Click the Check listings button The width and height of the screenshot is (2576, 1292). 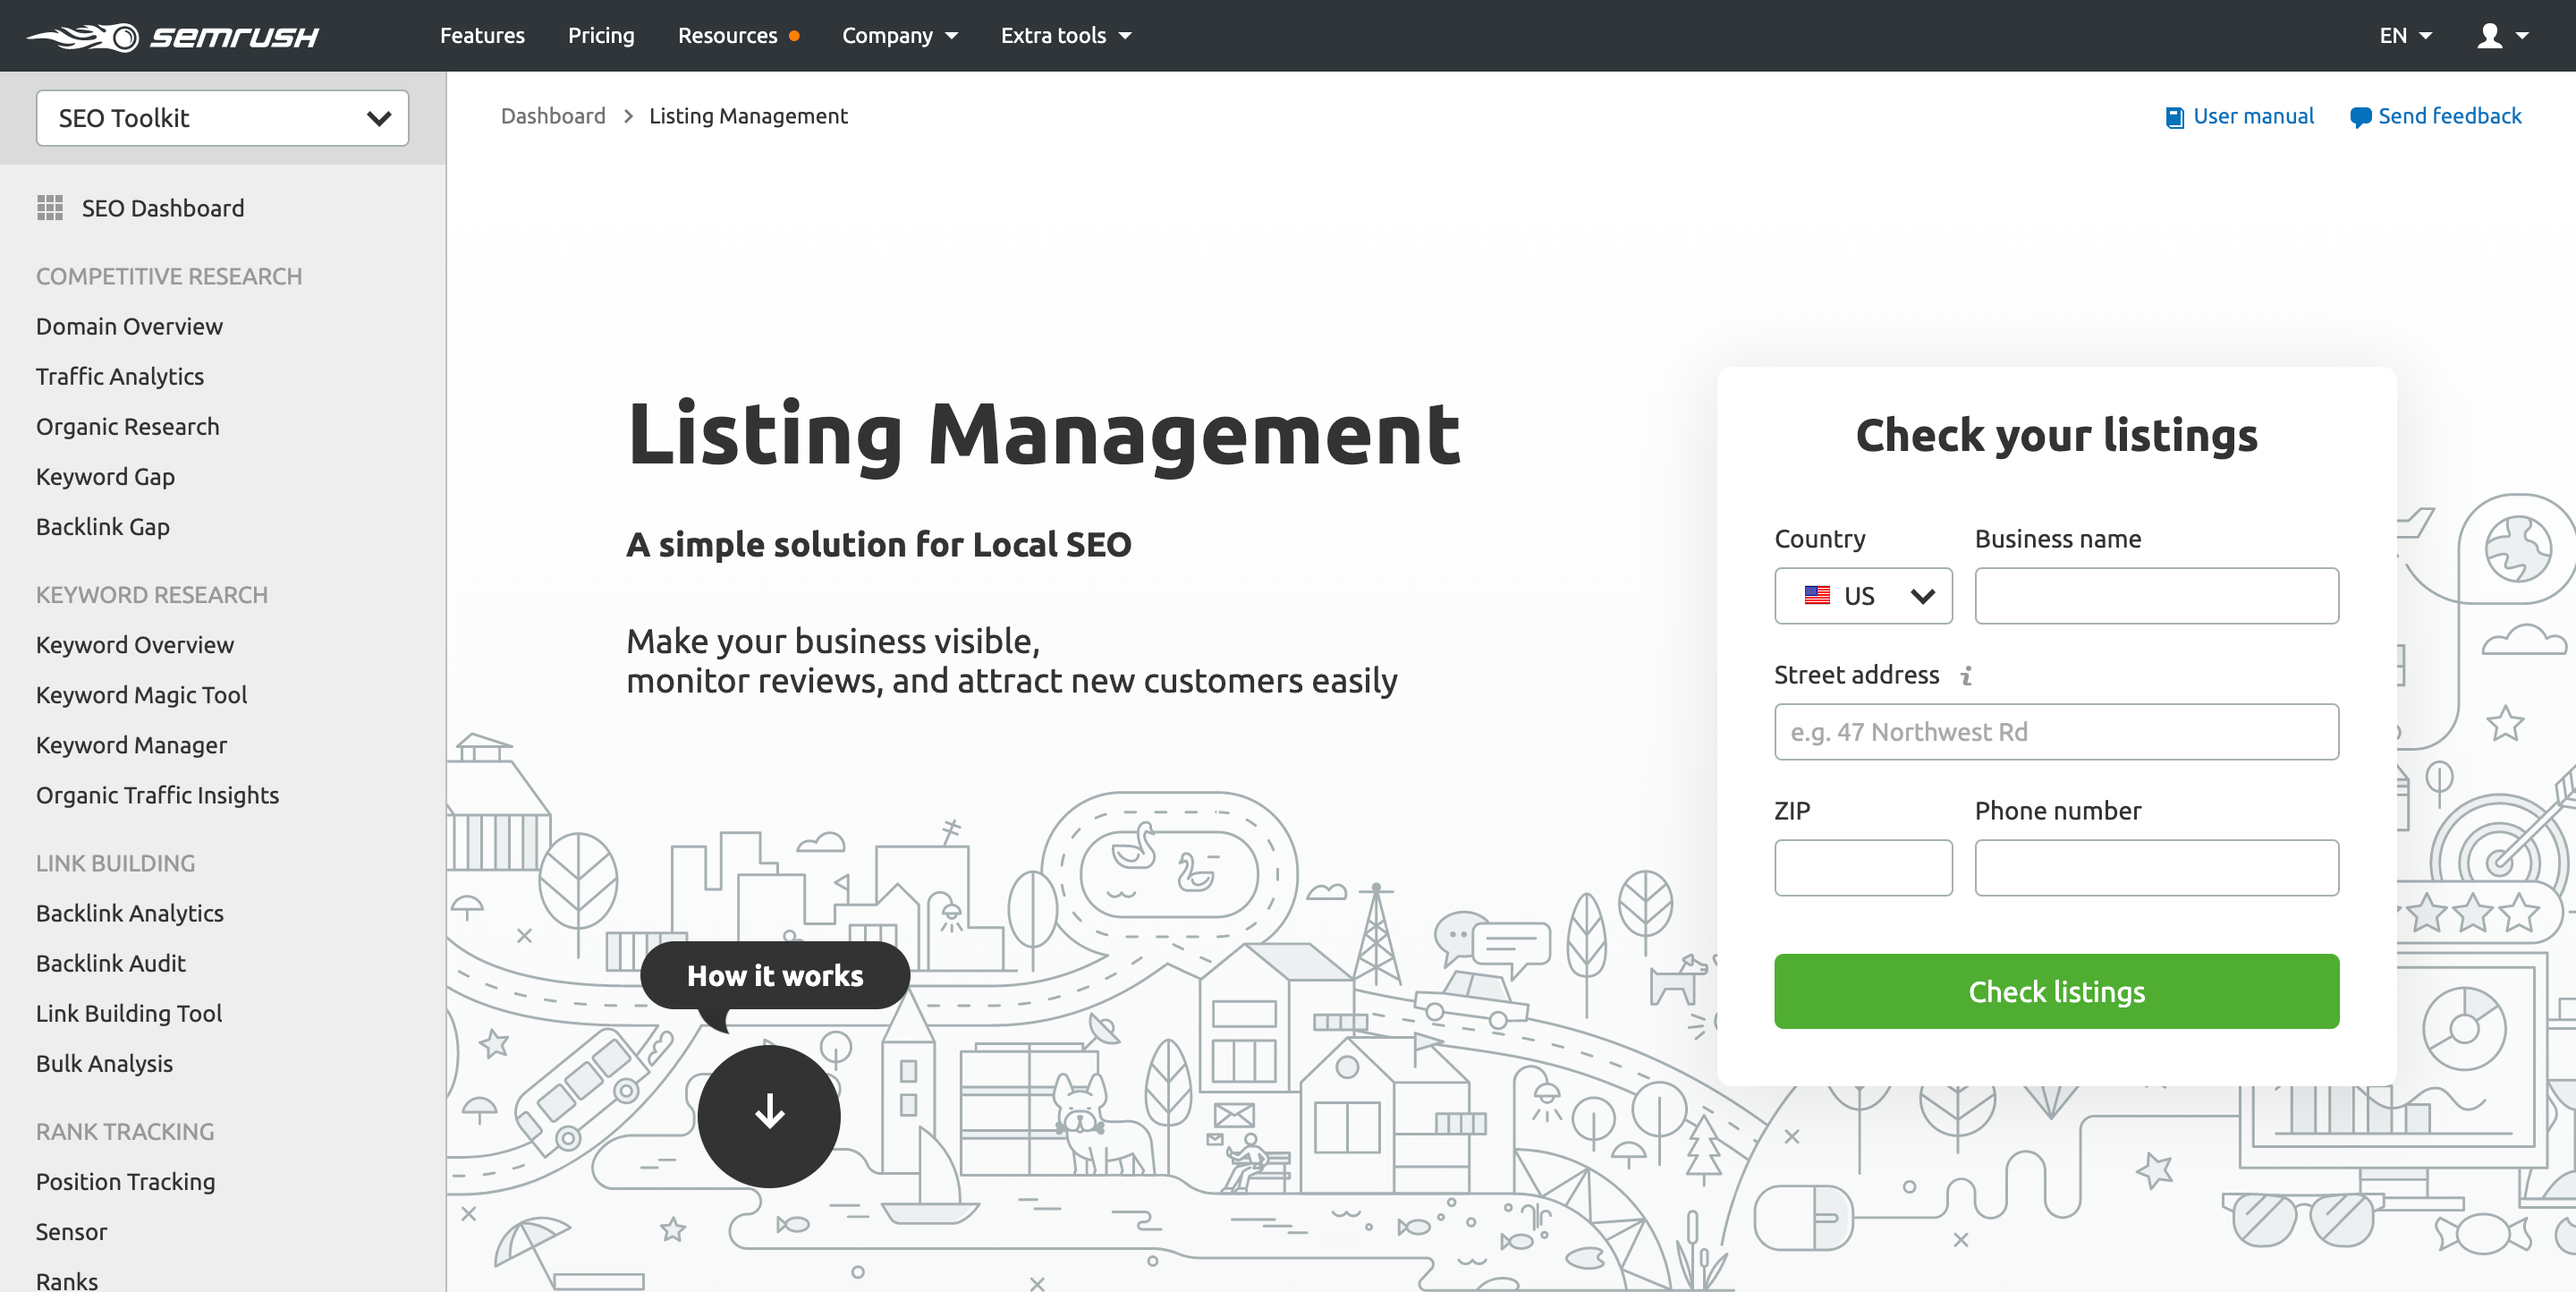(x=2055, y=990)
